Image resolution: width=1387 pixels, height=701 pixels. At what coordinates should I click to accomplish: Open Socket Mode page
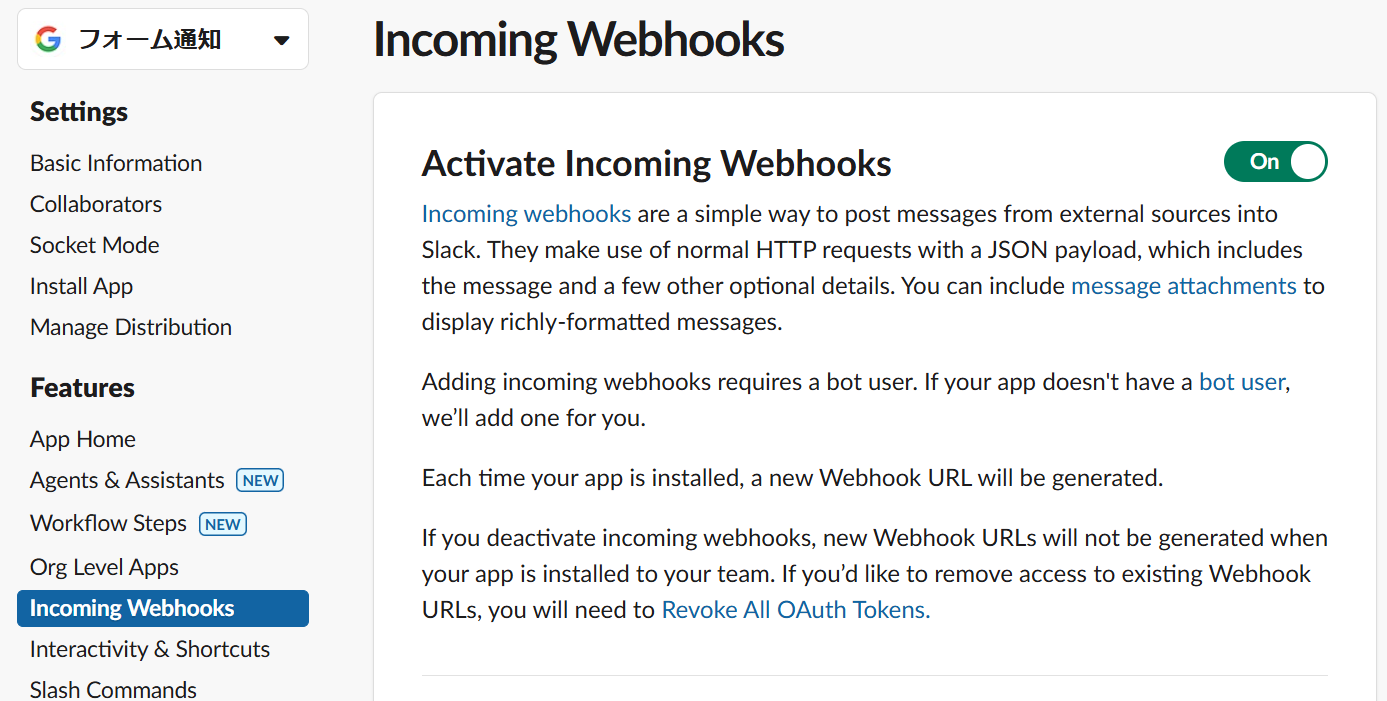point(95,245)
